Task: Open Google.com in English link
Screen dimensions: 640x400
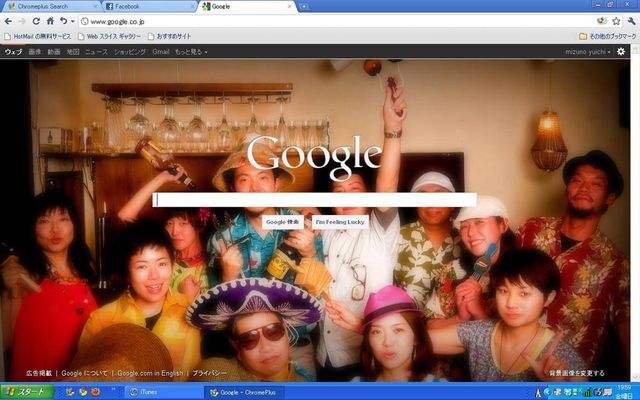Action: point(150,373)
